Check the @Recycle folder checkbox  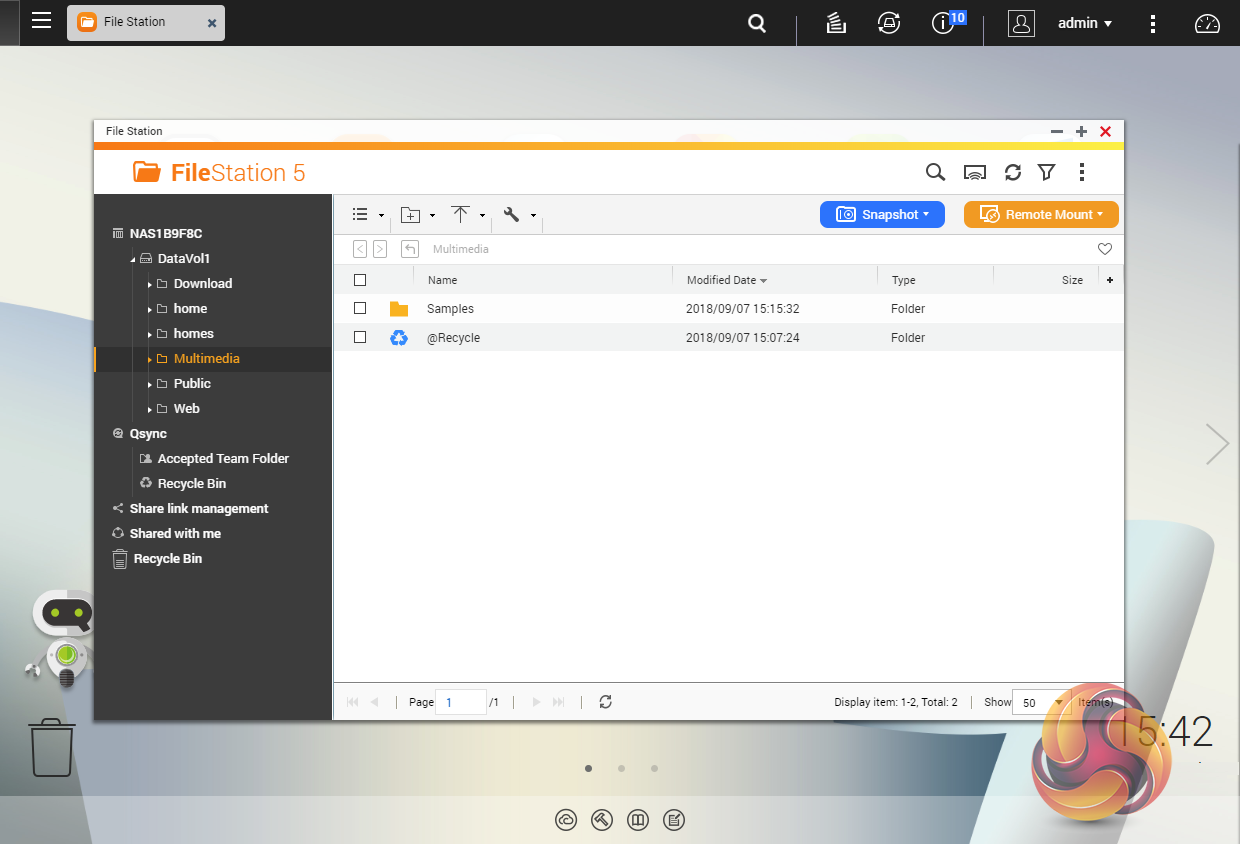click(x=360, y=338)
